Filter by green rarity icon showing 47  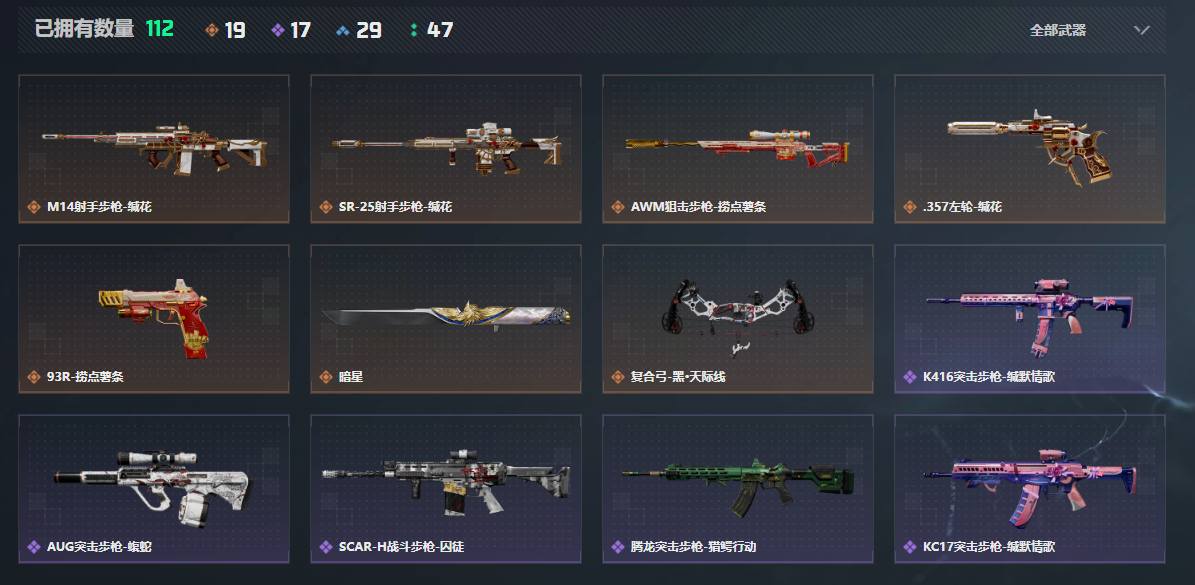point(414,30)
